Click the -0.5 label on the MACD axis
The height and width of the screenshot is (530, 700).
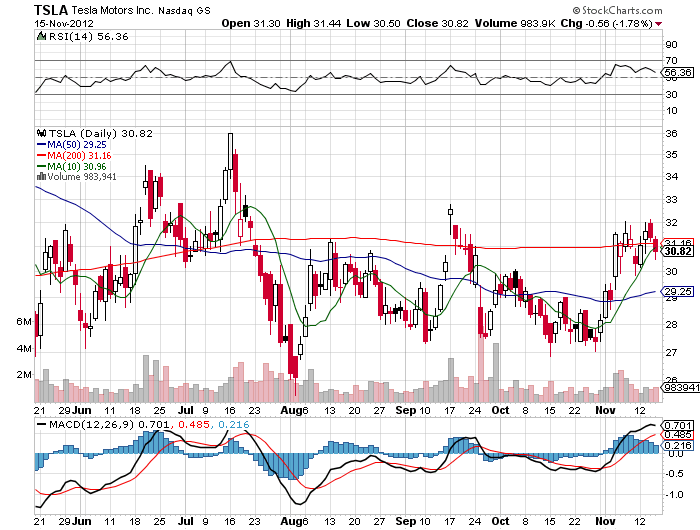coord(674,473)
